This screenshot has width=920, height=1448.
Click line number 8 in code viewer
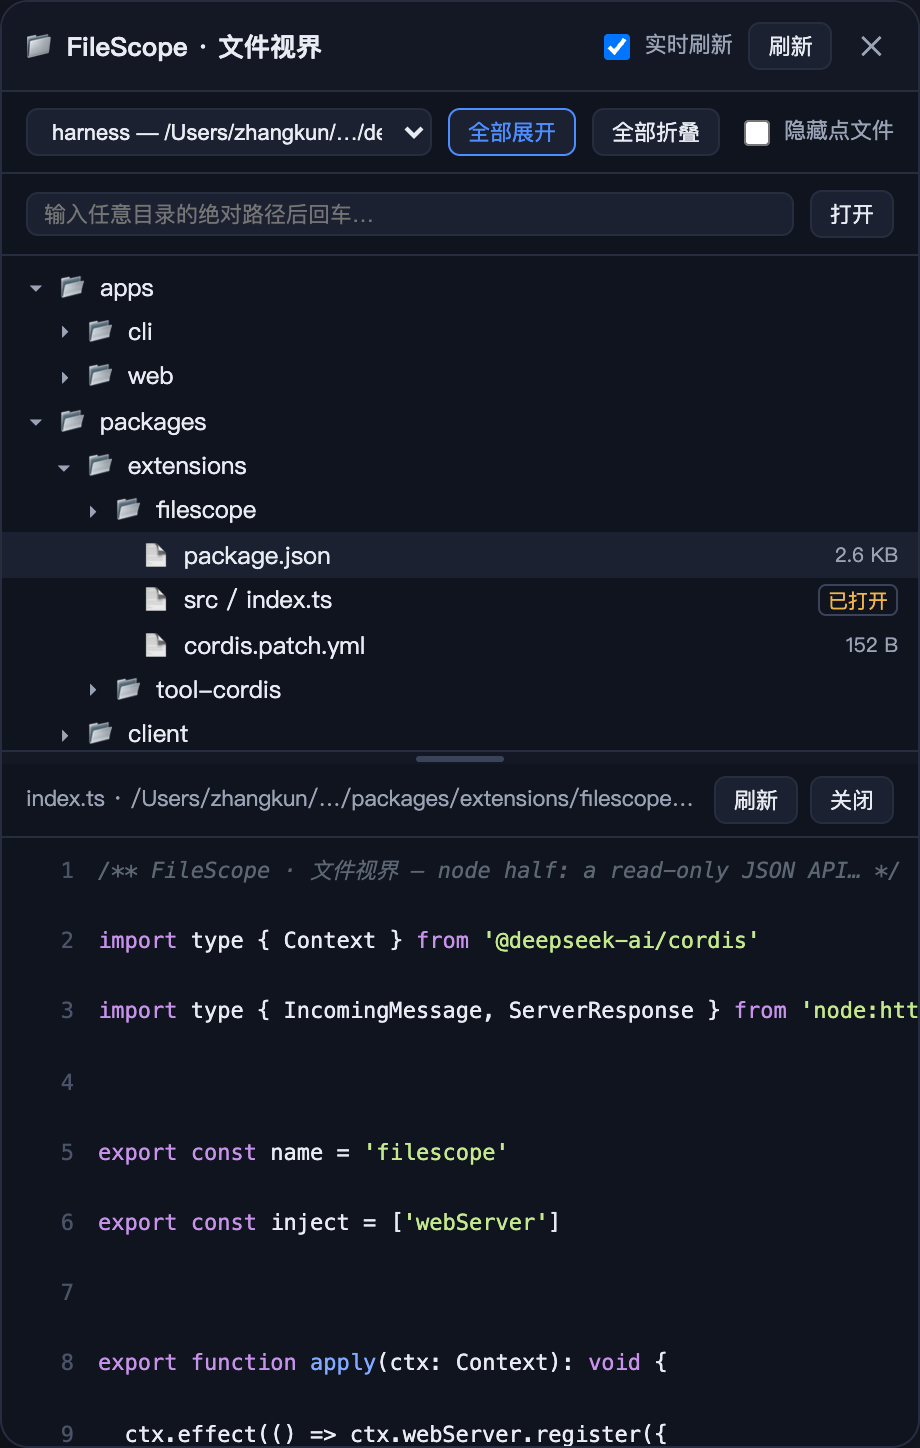[67, 1362]
